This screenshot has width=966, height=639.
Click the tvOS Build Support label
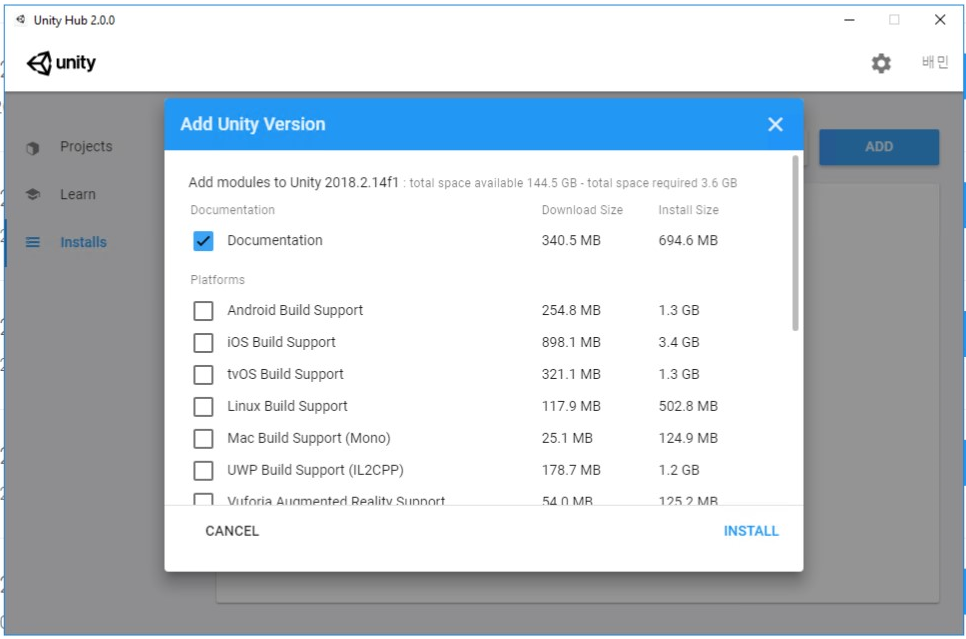[x=285, y=375]
